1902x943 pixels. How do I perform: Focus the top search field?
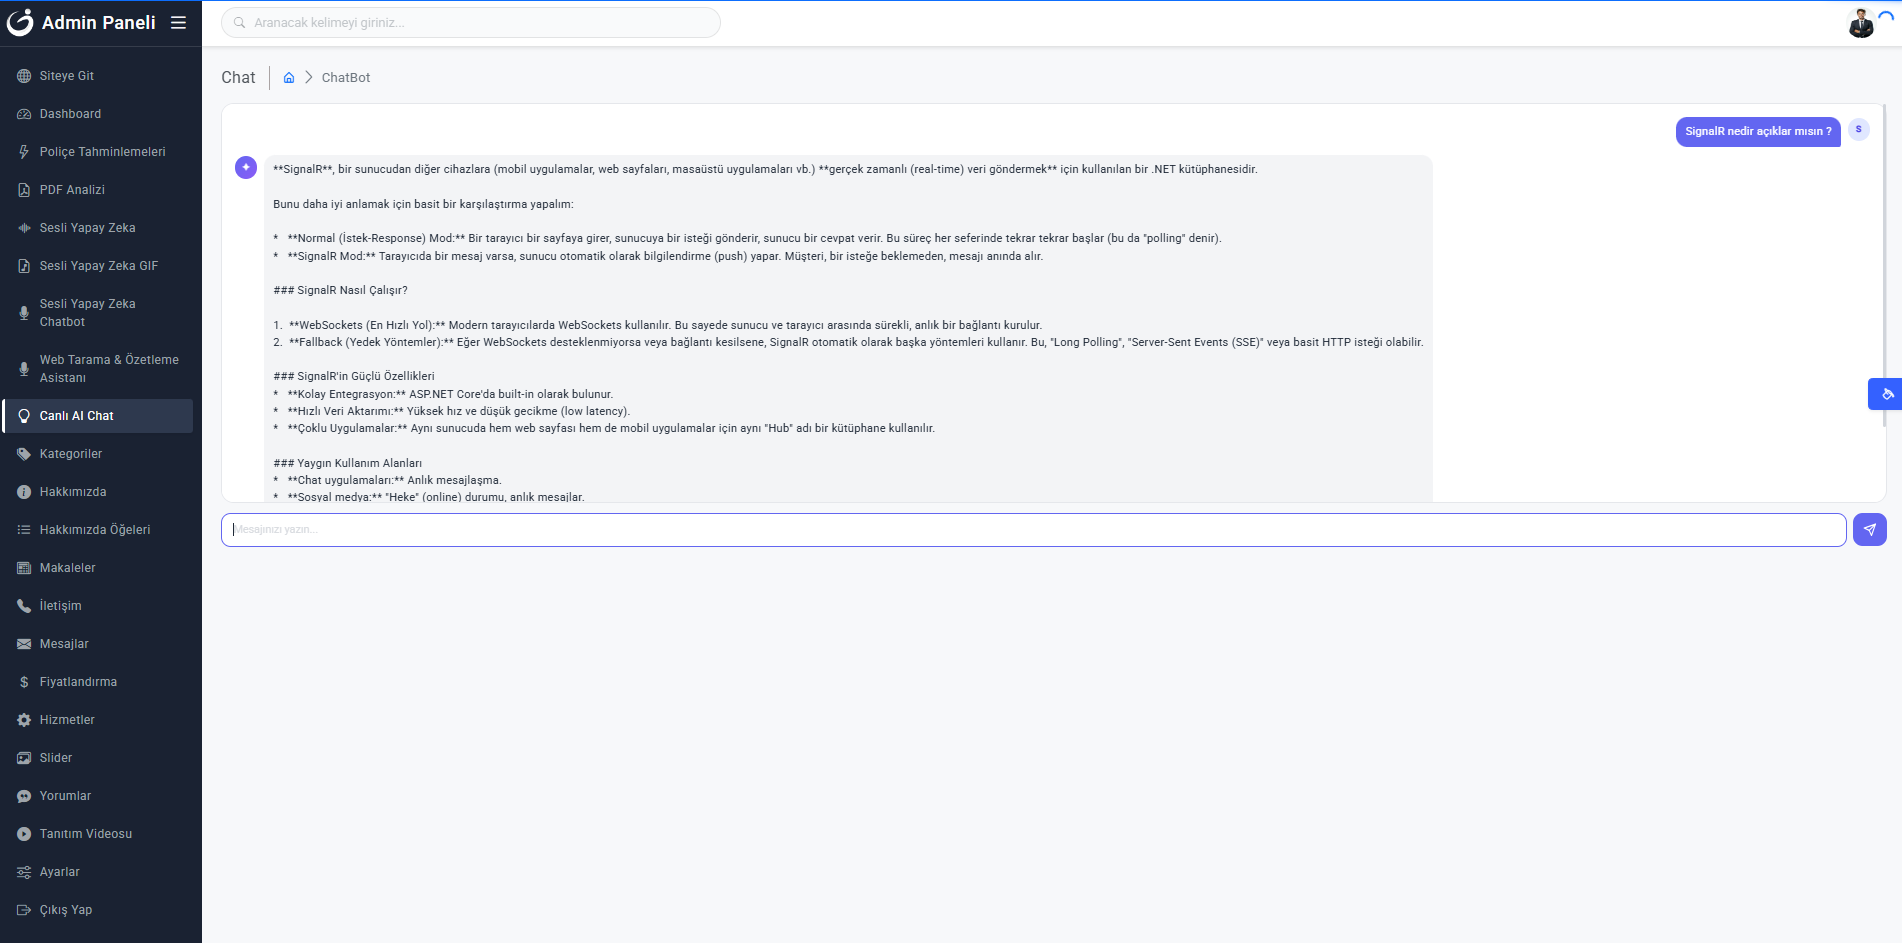[471, 22]
